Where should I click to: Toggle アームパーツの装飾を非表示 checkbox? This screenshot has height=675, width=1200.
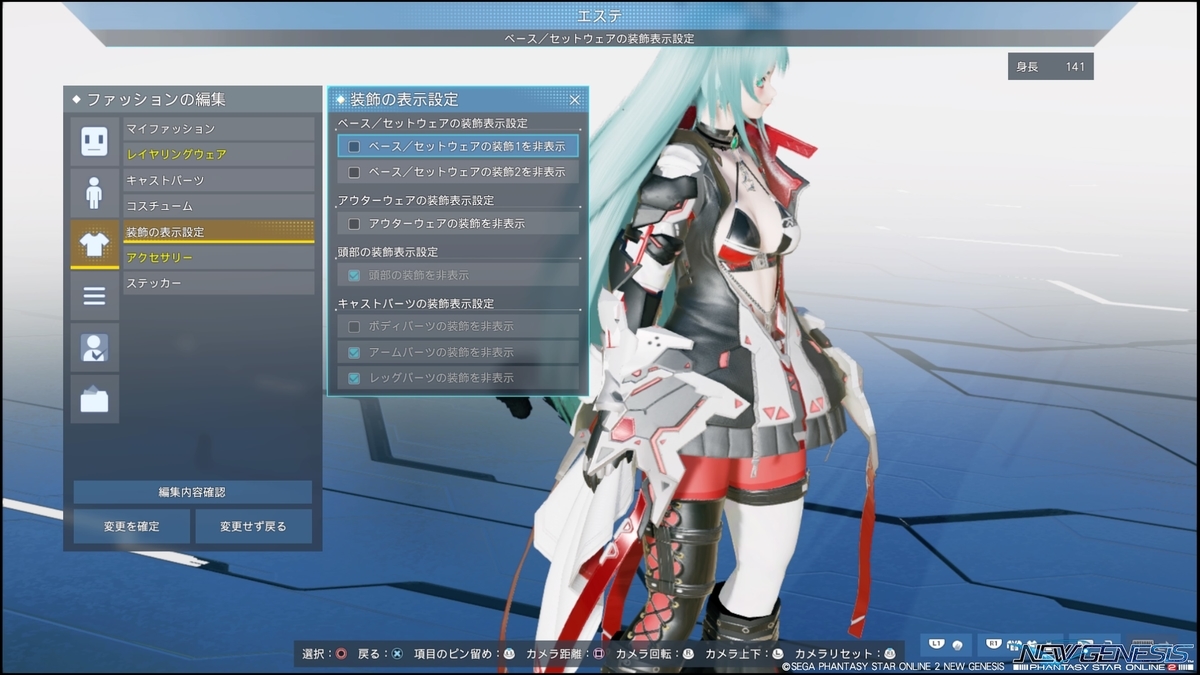point(354,352)
